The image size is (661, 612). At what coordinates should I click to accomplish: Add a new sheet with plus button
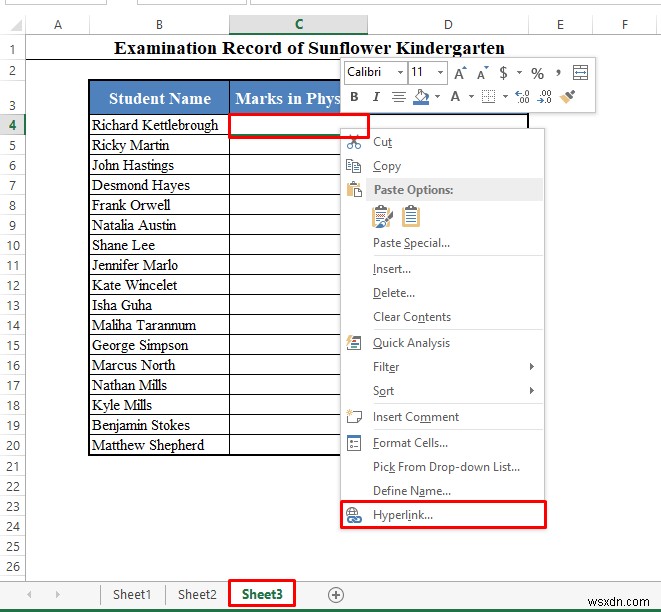tap(336, 595)
